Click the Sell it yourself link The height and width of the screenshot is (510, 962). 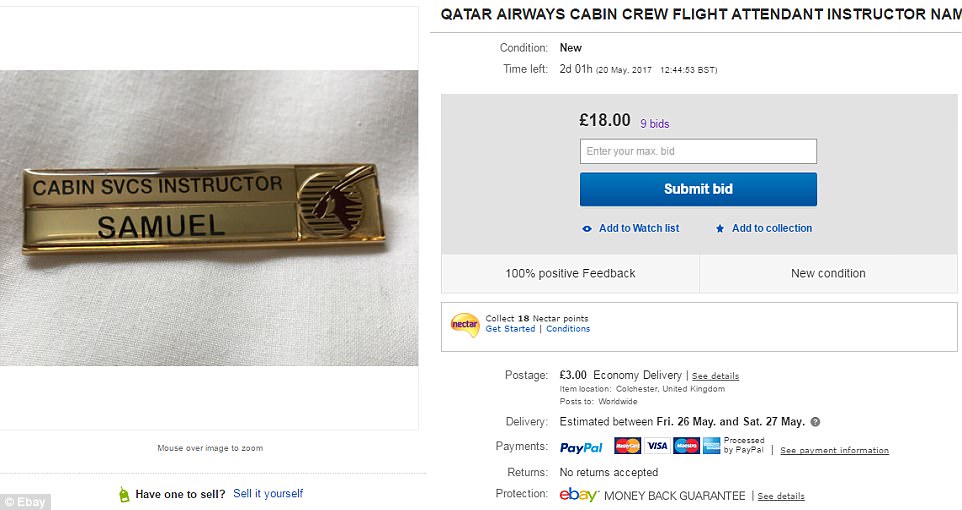click(268, 494)
